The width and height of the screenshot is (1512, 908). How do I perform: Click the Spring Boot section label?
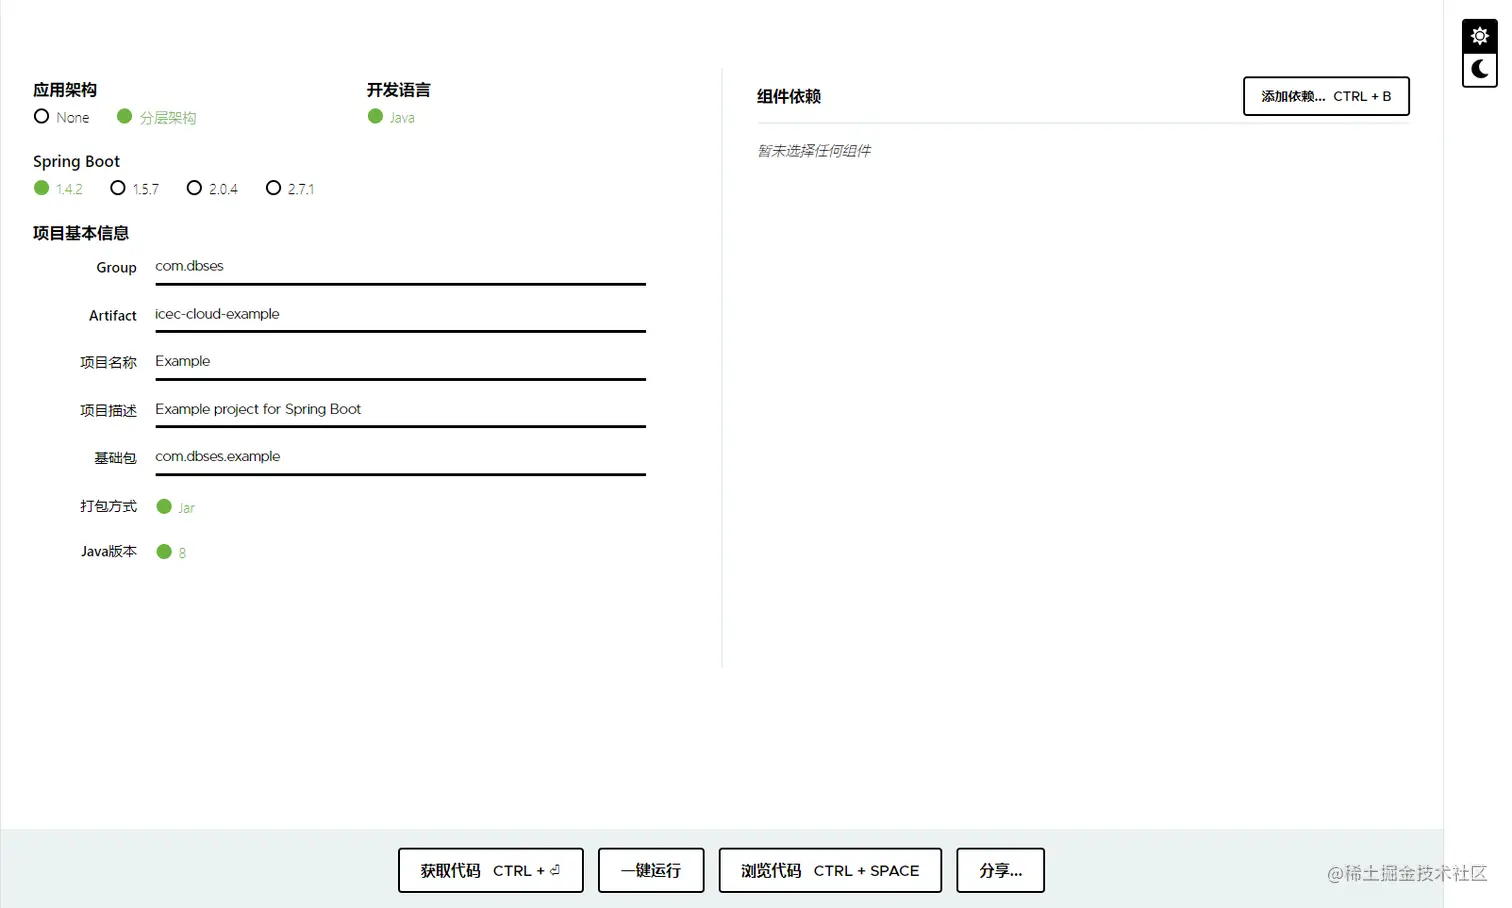76,161
